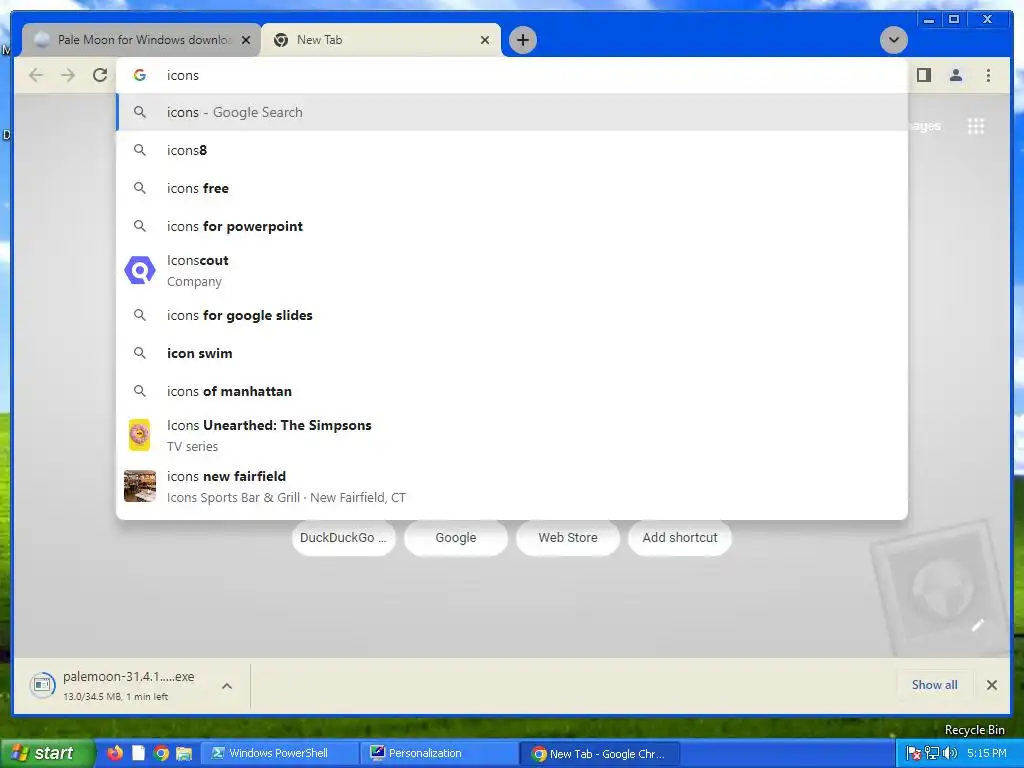Click Add shortcut

[680, 537]
